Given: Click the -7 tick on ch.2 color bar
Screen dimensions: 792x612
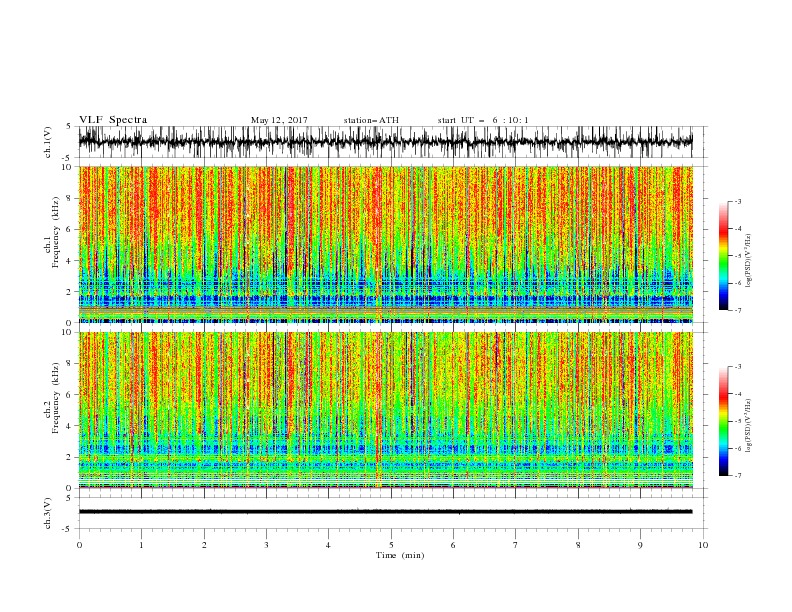Looking at the screenshot, I should click(x=738, y=476).
